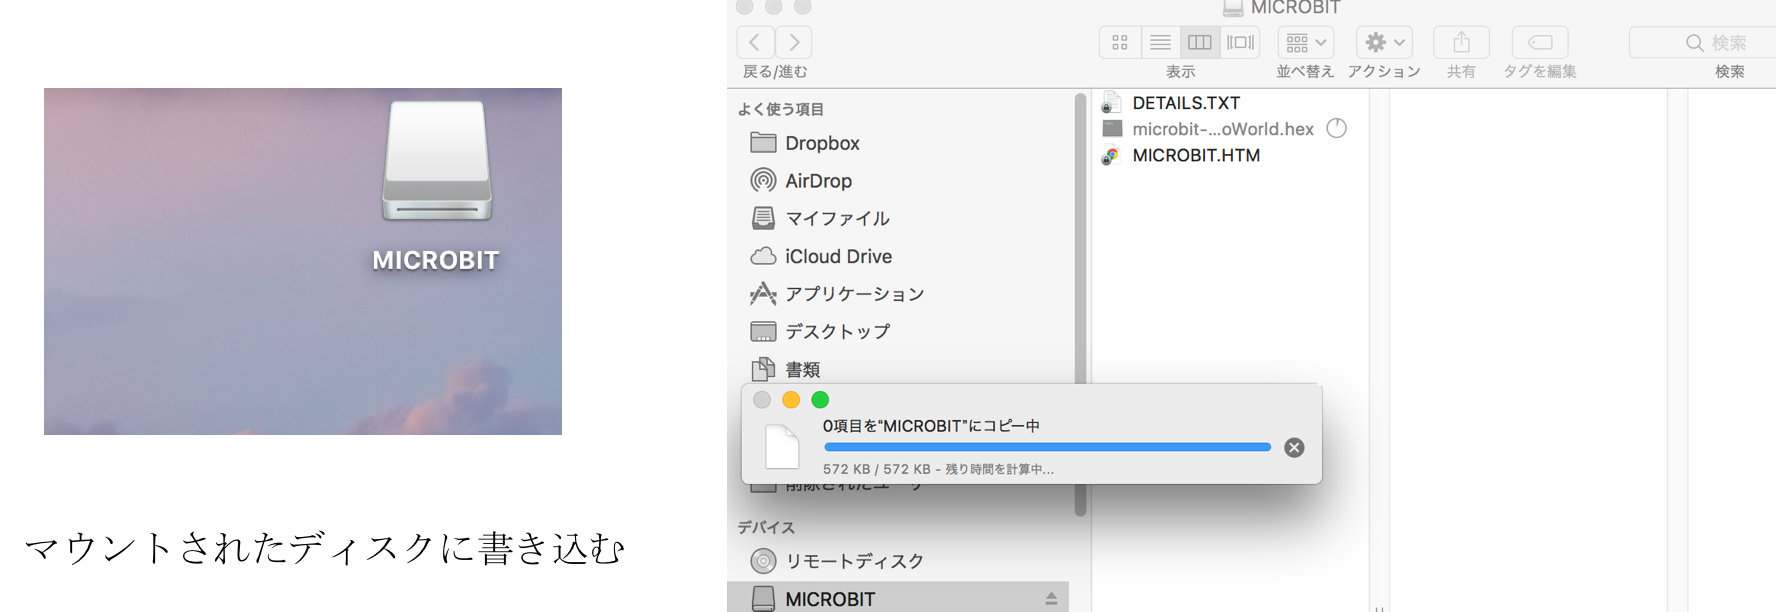Click the よく使う項目 sidebar heading
The width and height of the screenshot is (1776, 612).
pos(781,109)
